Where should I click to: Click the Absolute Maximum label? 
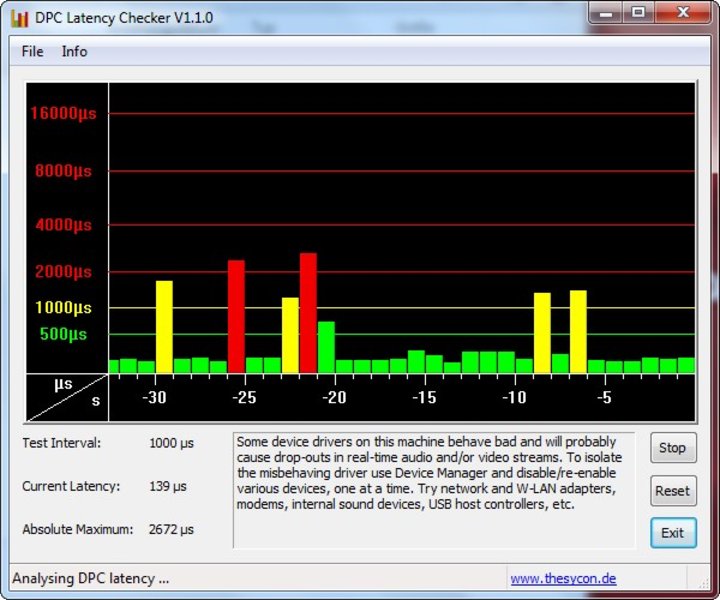pos(78,529)
